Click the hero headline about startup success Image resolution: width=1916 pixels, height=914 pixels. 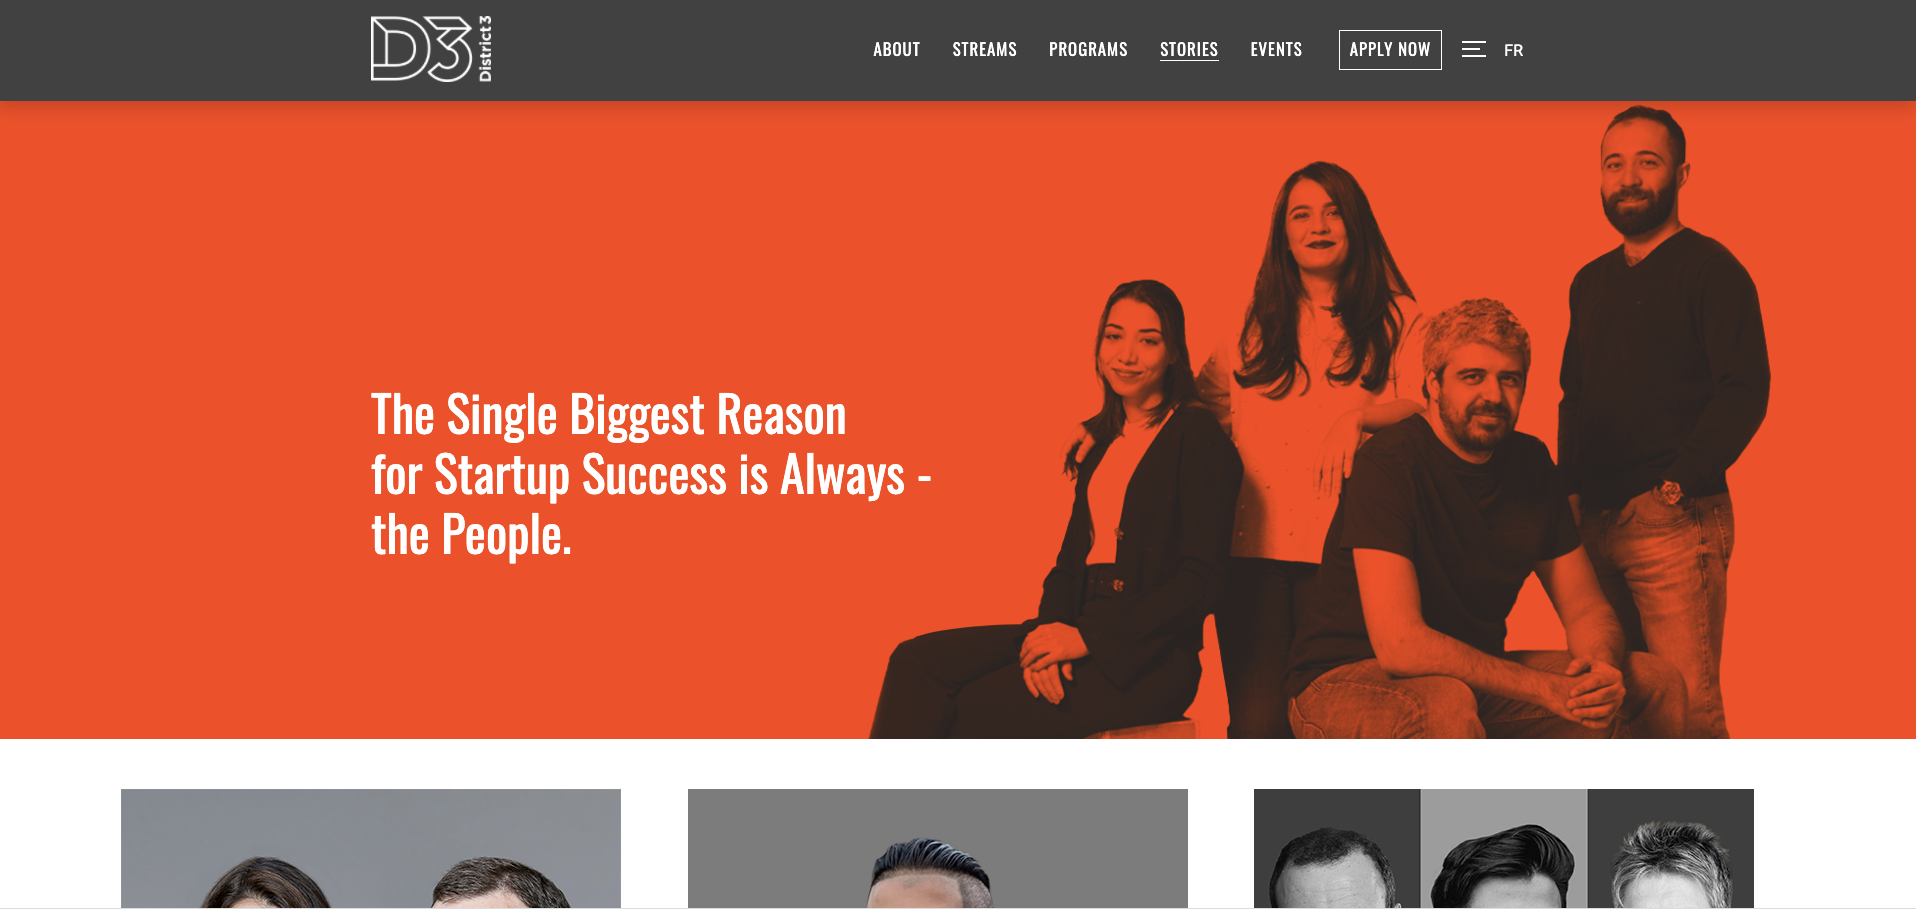(x=651, y=475)
